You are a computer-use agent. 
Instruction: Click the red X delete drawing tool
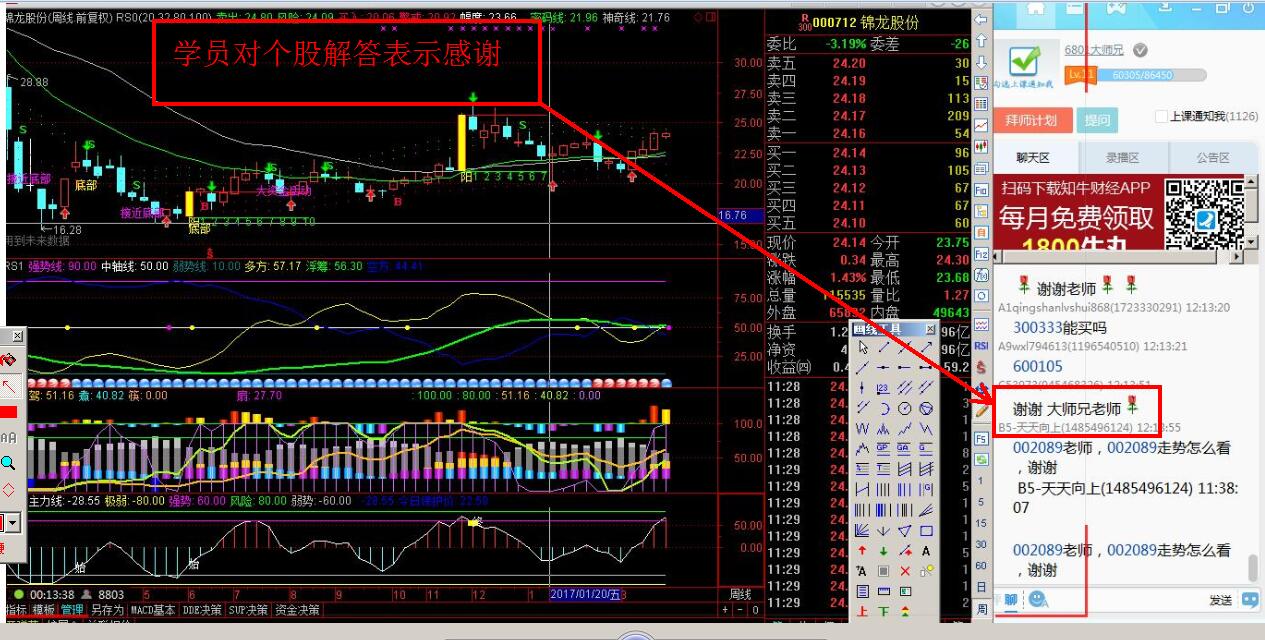pos(905,571)
